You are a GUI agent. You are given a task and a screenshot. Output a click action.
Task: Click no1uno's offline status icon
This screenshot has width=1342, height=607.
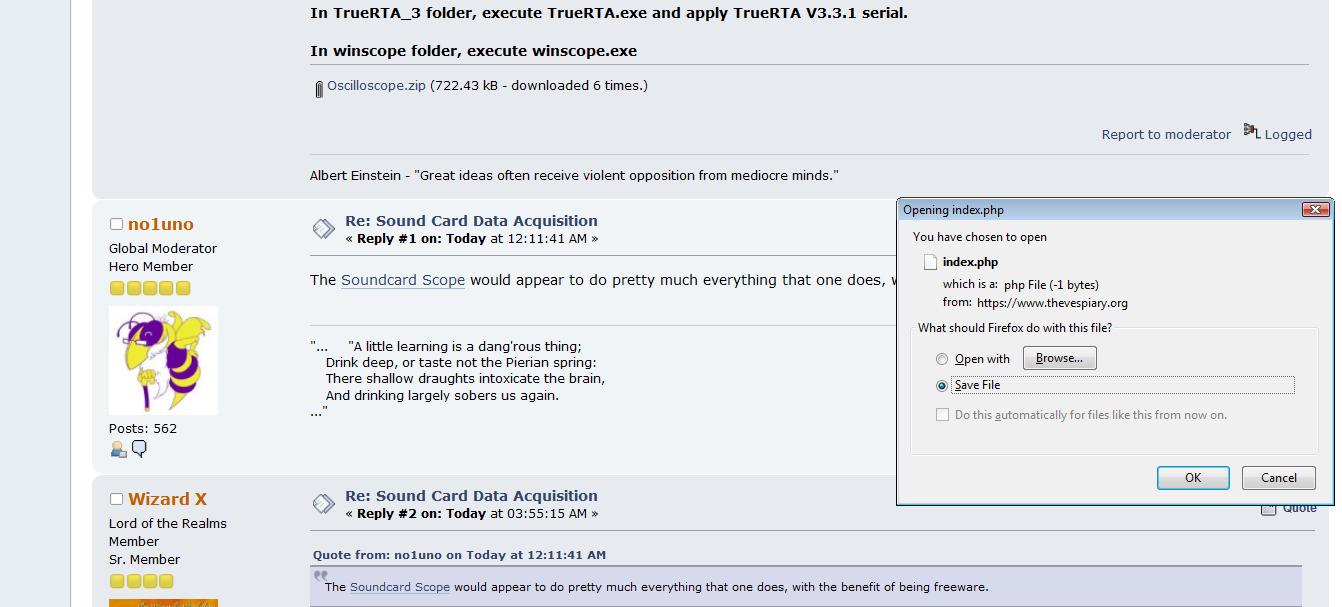coord(116,224)
